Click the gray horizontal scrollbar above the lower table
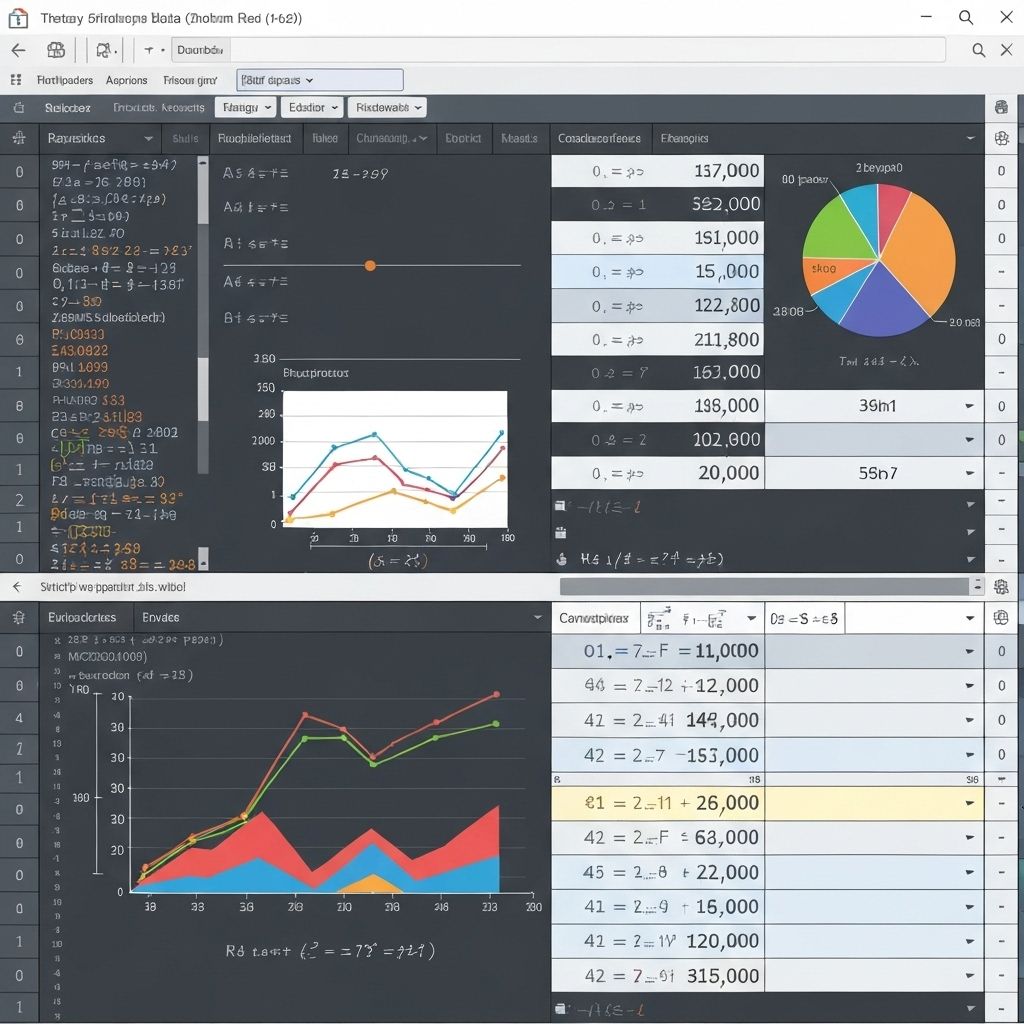The height and width of the screenshot is (1024, 1024). (763, 587)
